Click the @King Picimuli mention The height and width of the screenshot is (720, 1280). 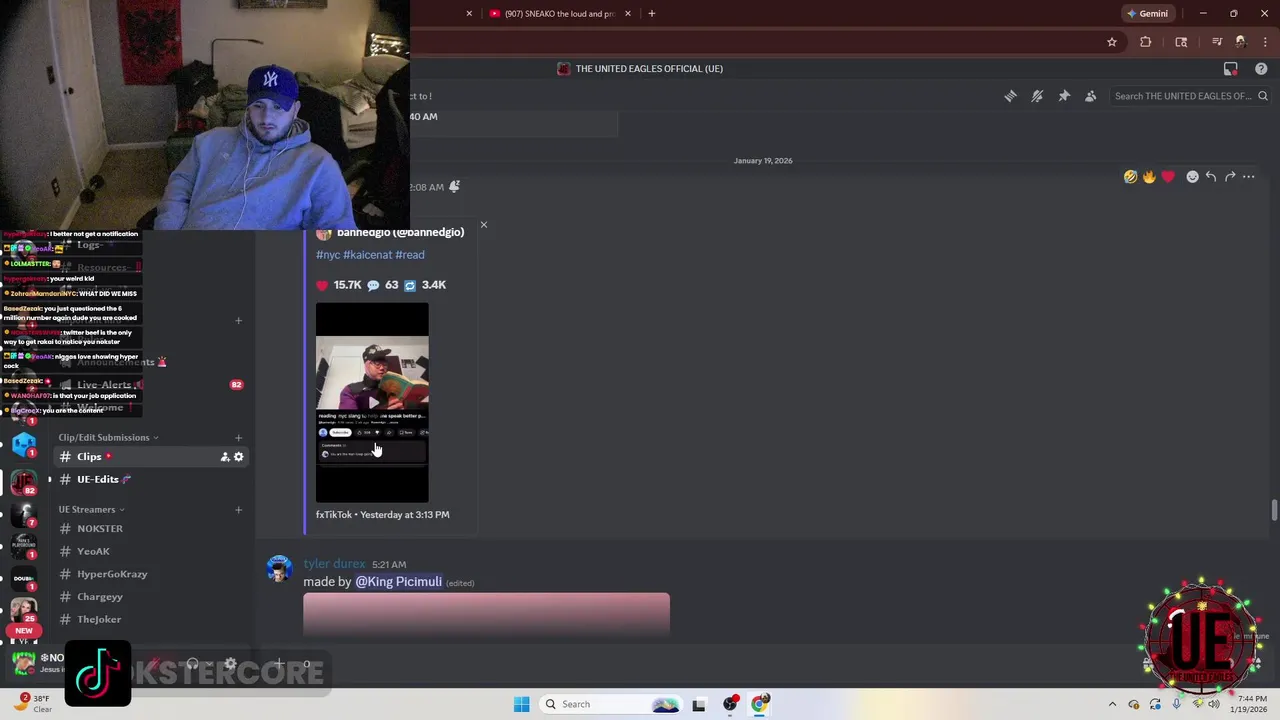tap(398, 582)
